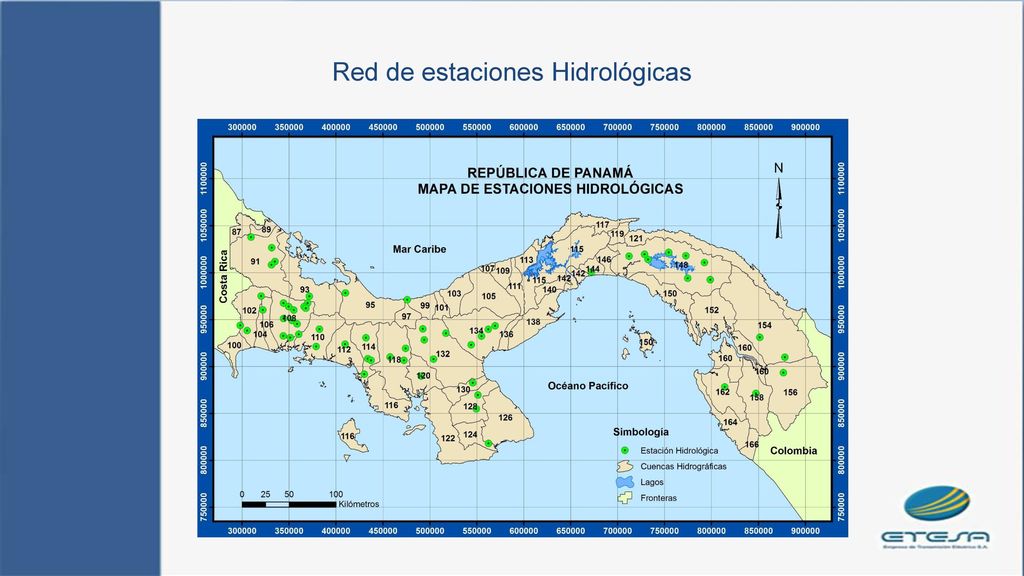This screenshot has width=1024, height=576.
Task: Click the 'Lagos' legend text
Action: [652, 482]
